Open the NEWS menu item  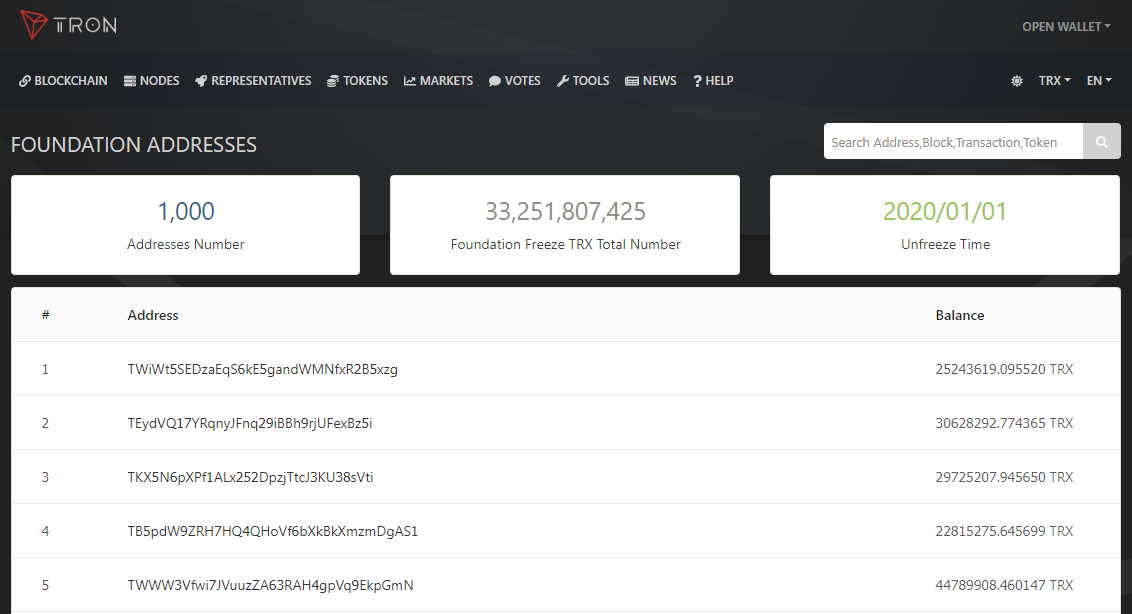651,81
